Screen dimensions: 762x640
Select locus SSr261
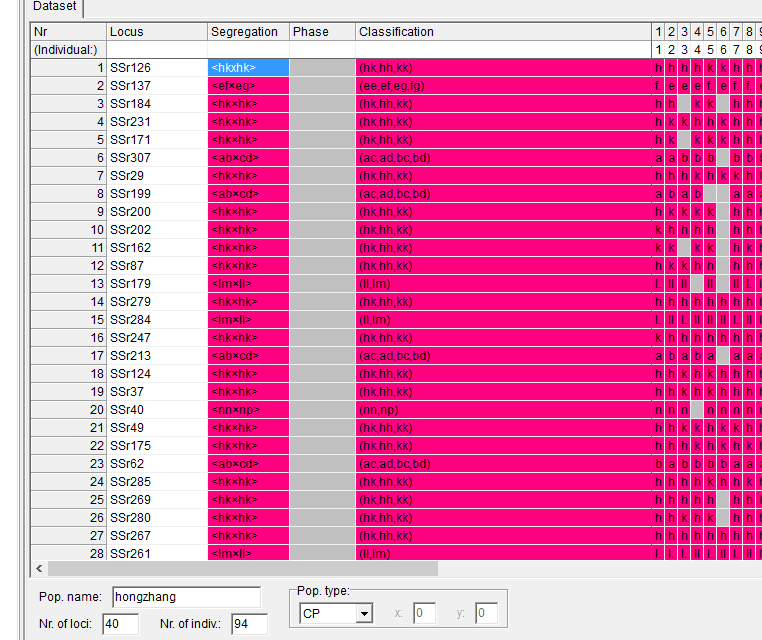coord(157,553)
